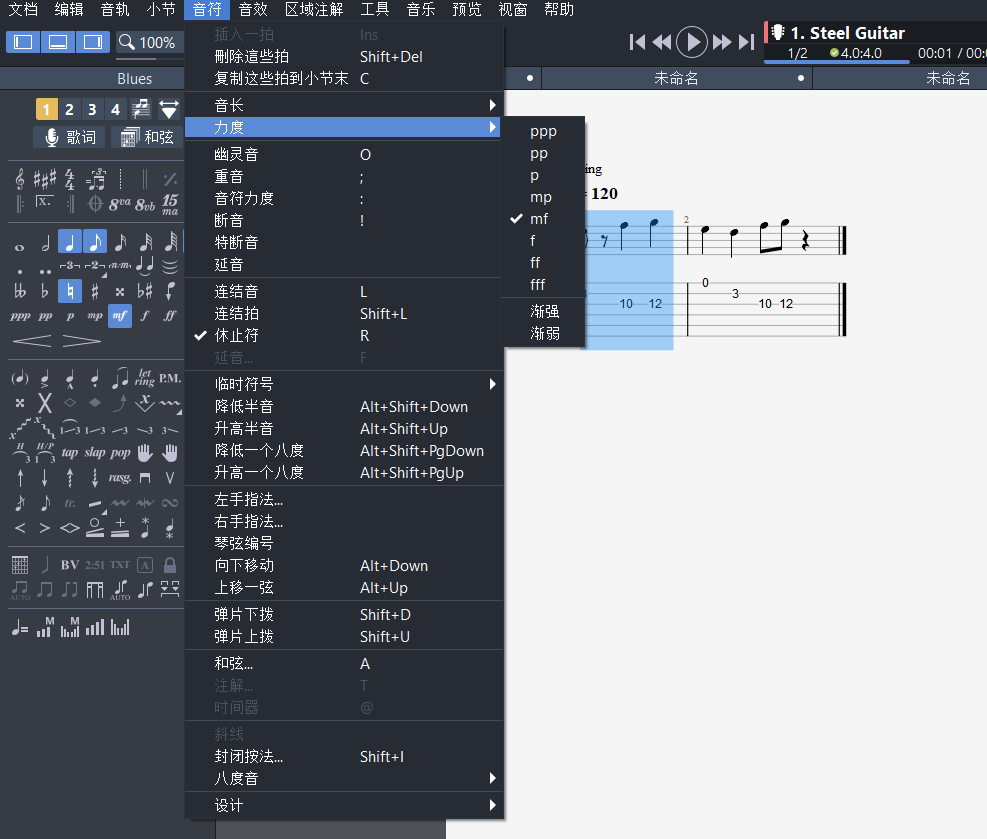Toggle the left panel visibility button
Screen dimensions: 987x839
pyautogui.click(x=23, y=42)
